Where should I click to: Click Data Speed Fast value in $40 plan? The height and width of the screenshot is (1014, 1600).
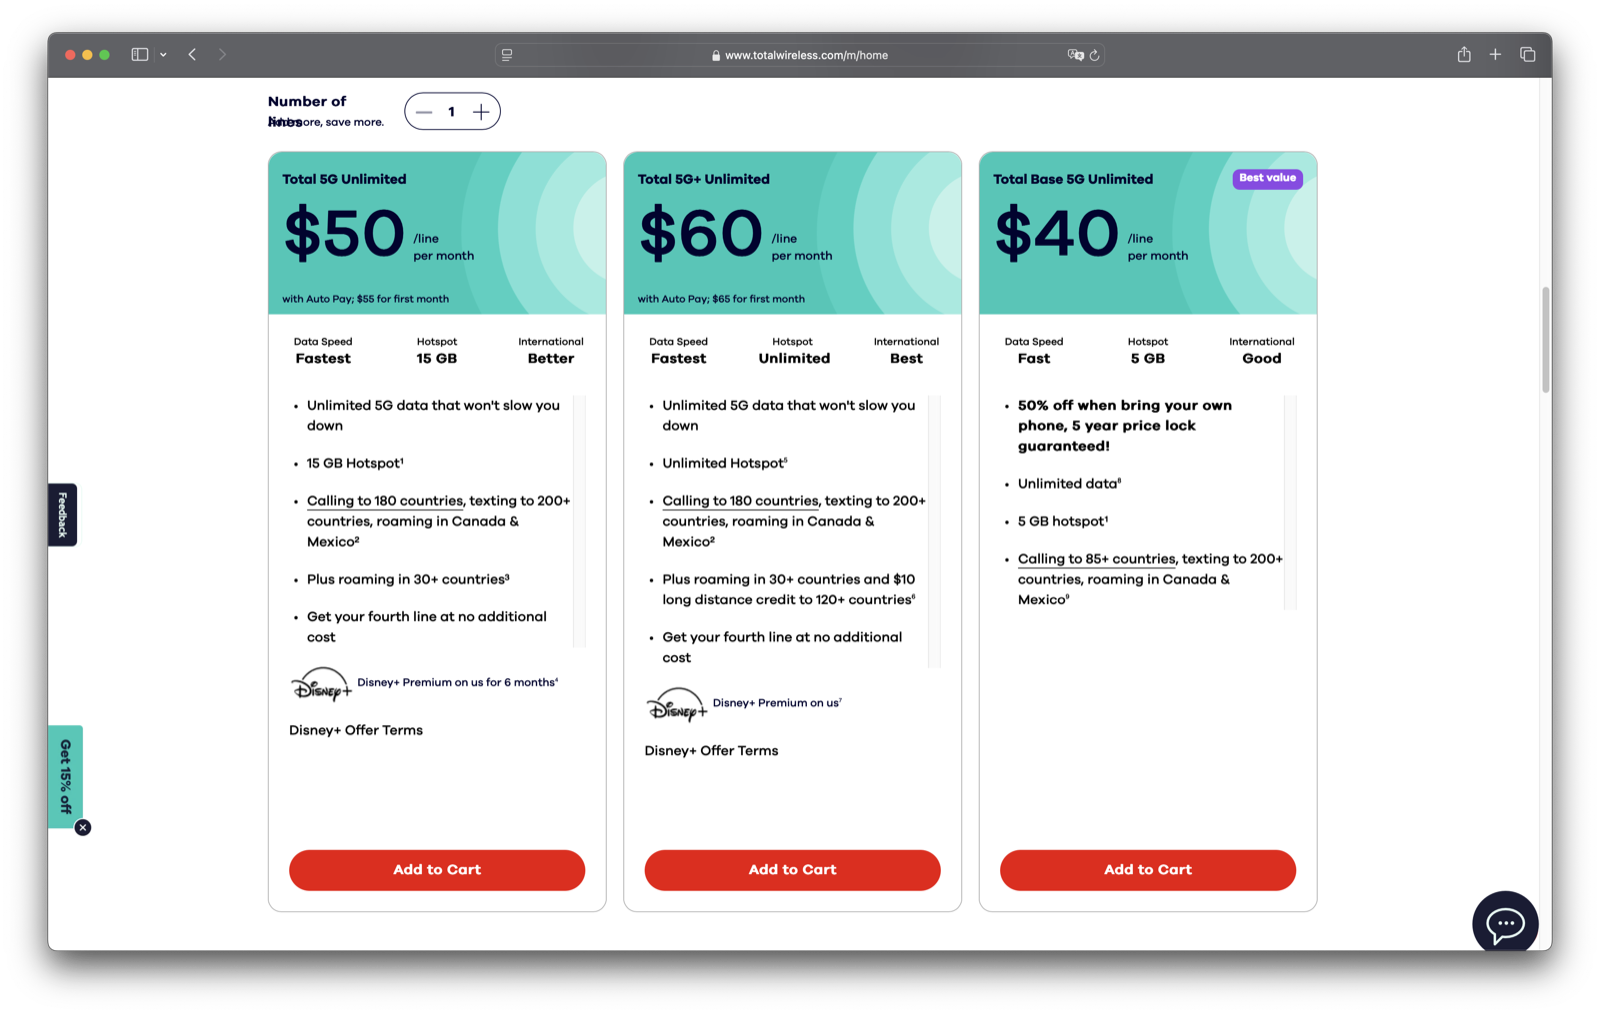1034,359
